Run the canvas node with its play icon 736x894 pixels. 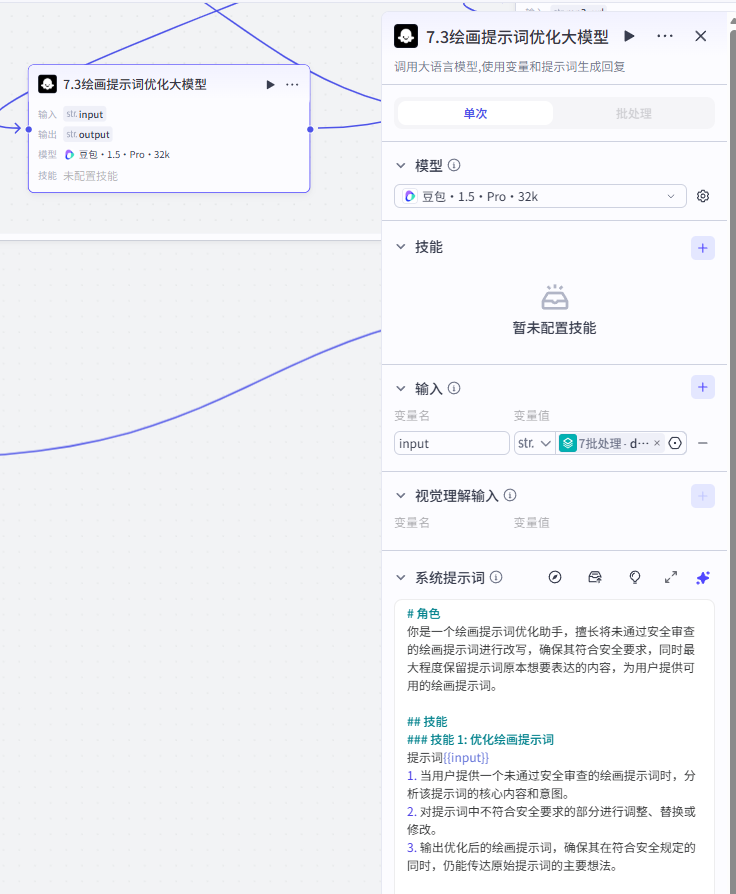(x=270, y=85)
